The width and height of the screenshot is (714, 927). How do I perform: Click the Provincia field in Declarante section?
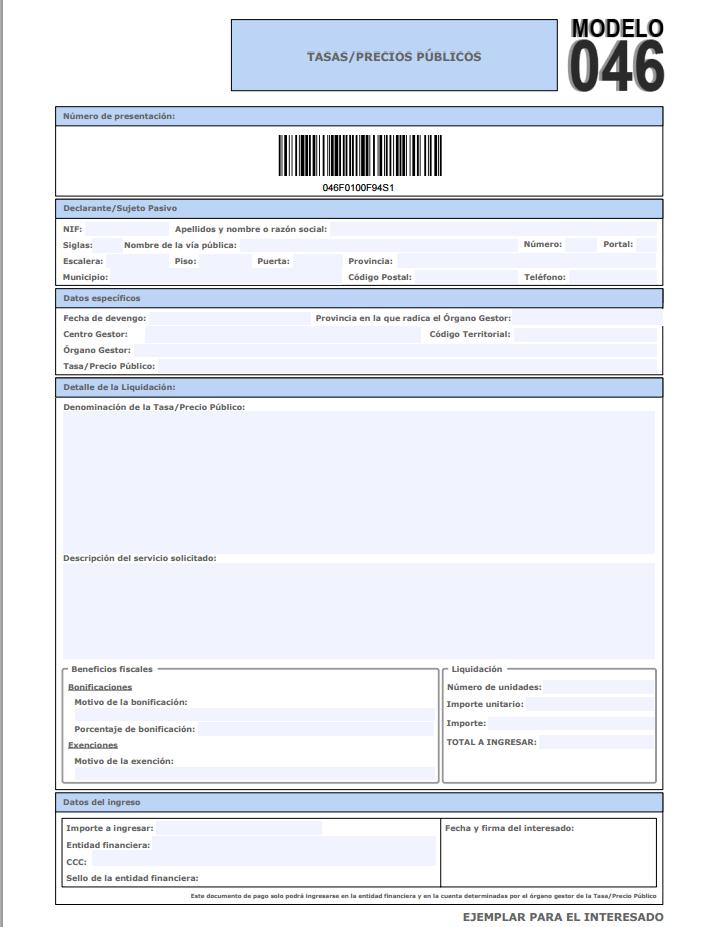(x=527, y=261)
